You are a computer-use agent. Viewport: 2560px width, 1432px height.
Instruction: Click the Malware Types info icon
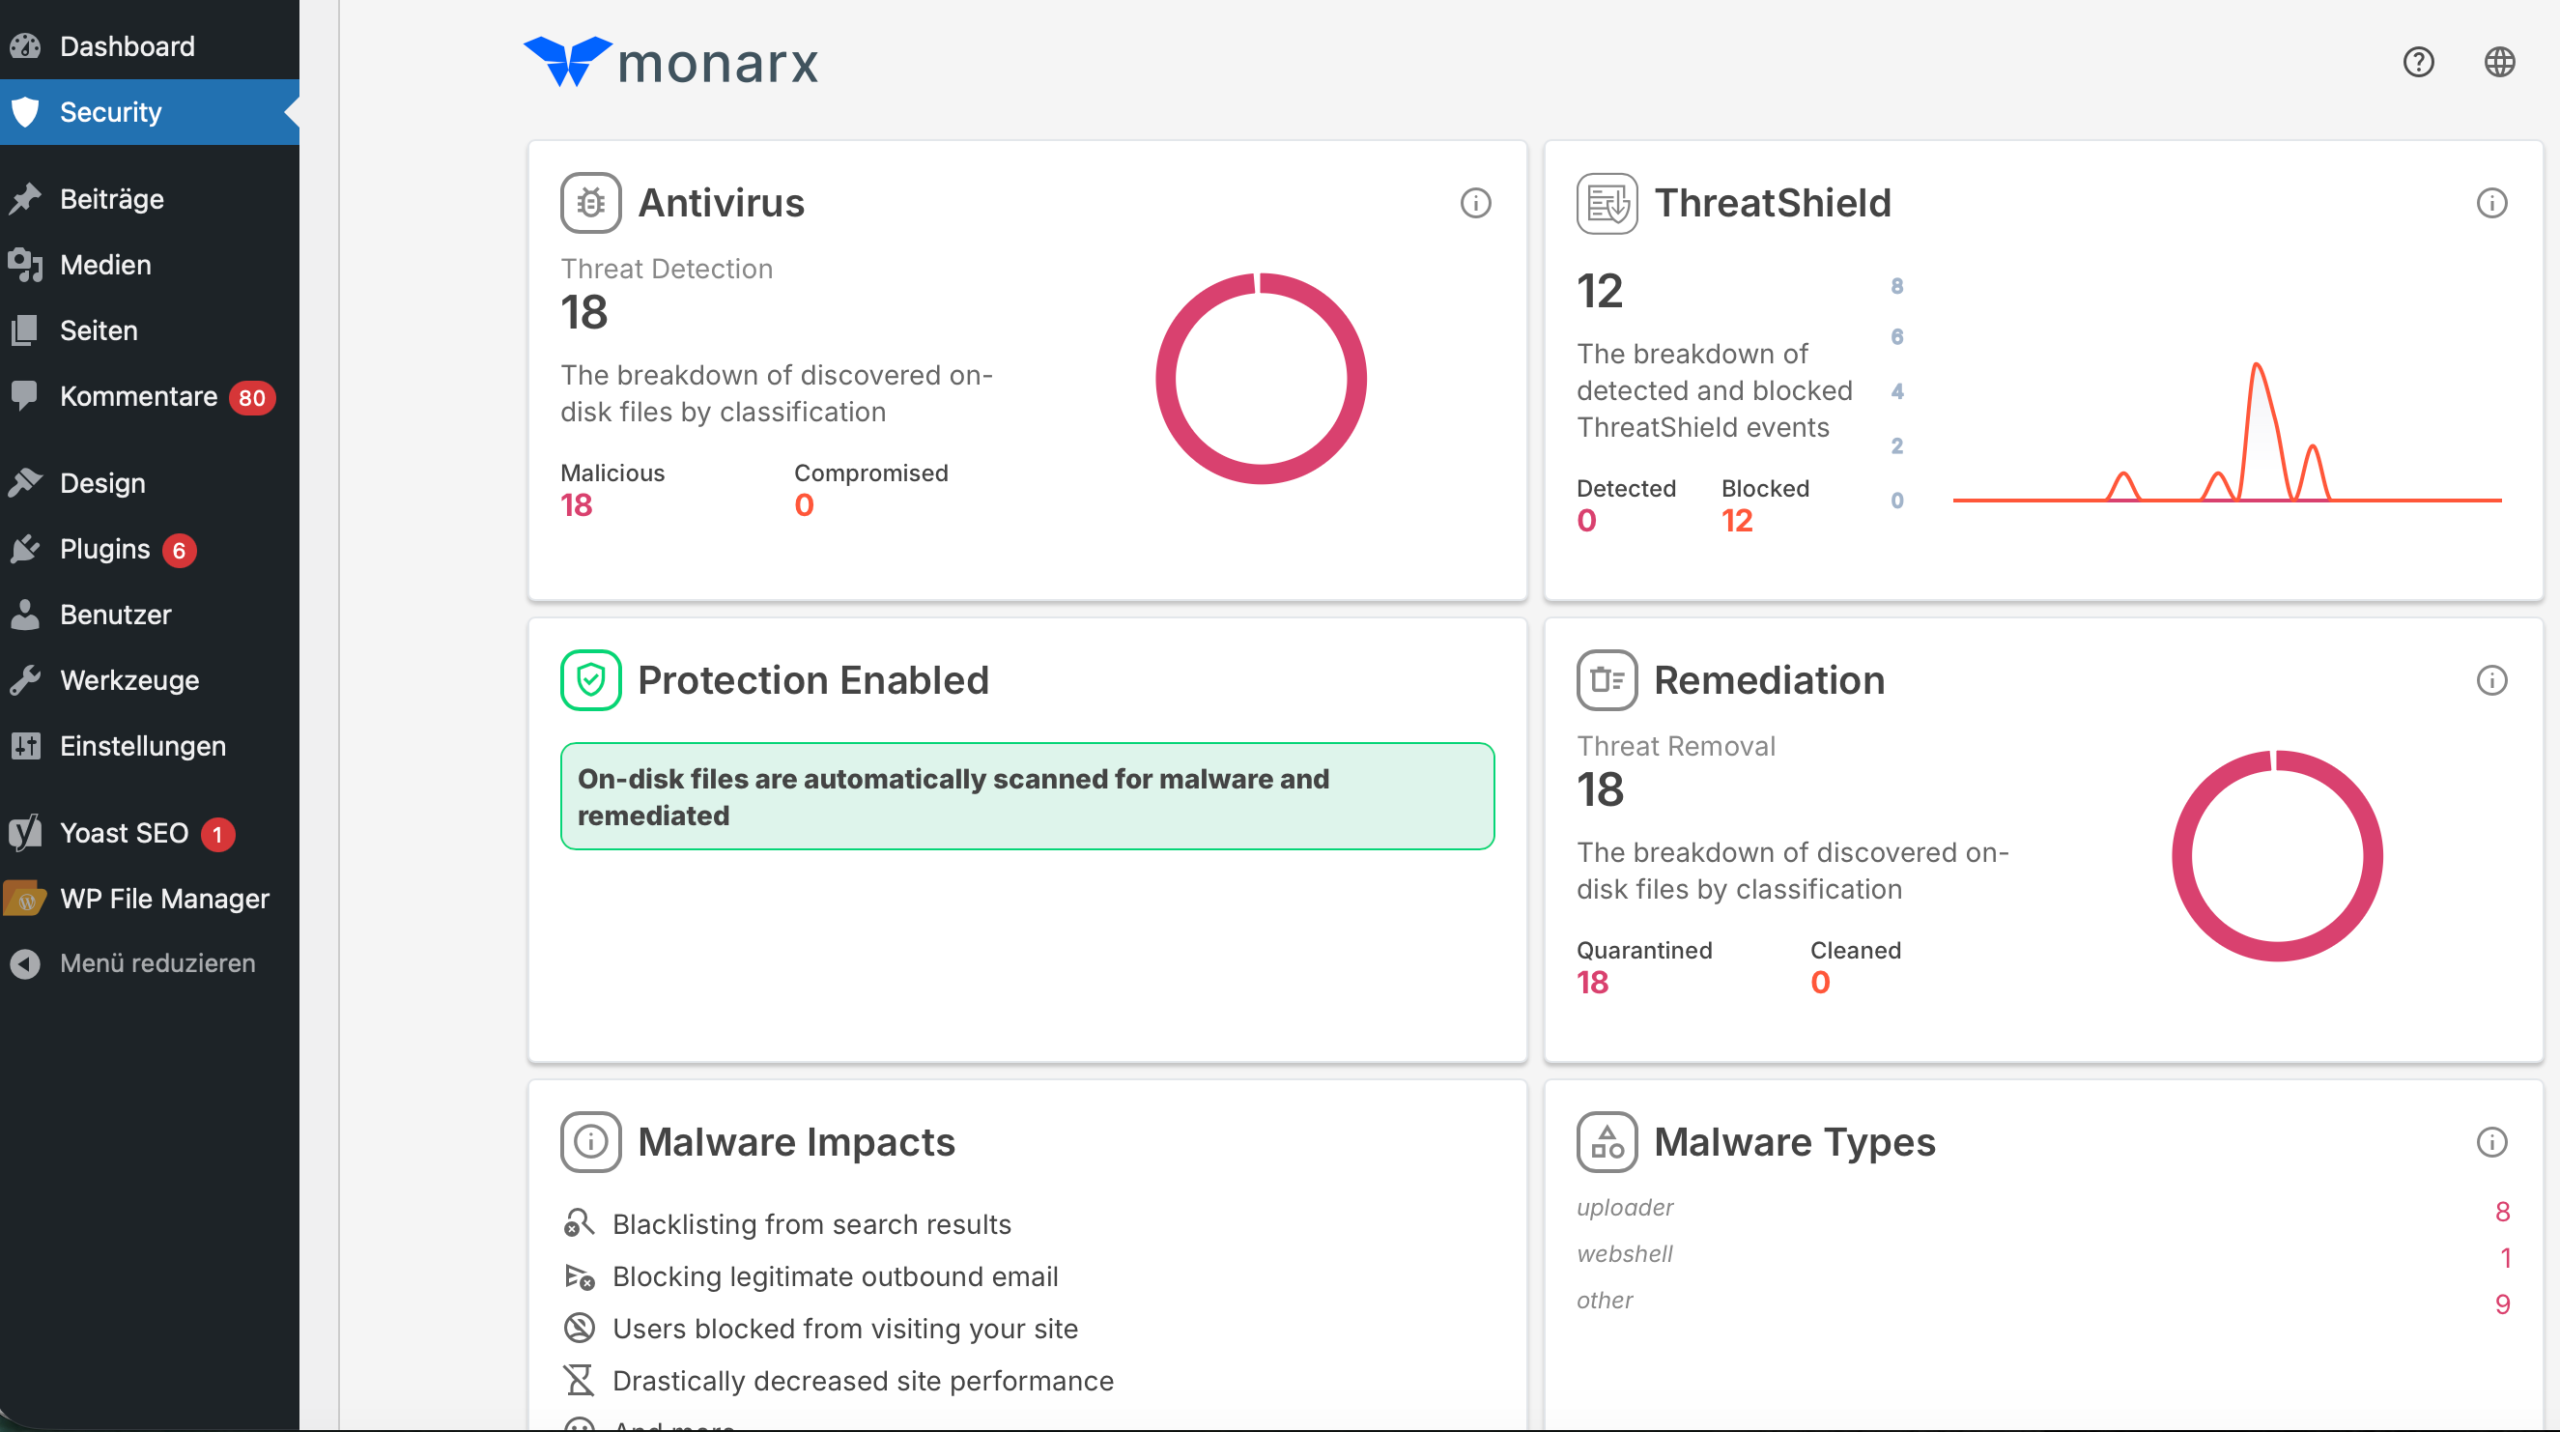coord(2491,1142)
